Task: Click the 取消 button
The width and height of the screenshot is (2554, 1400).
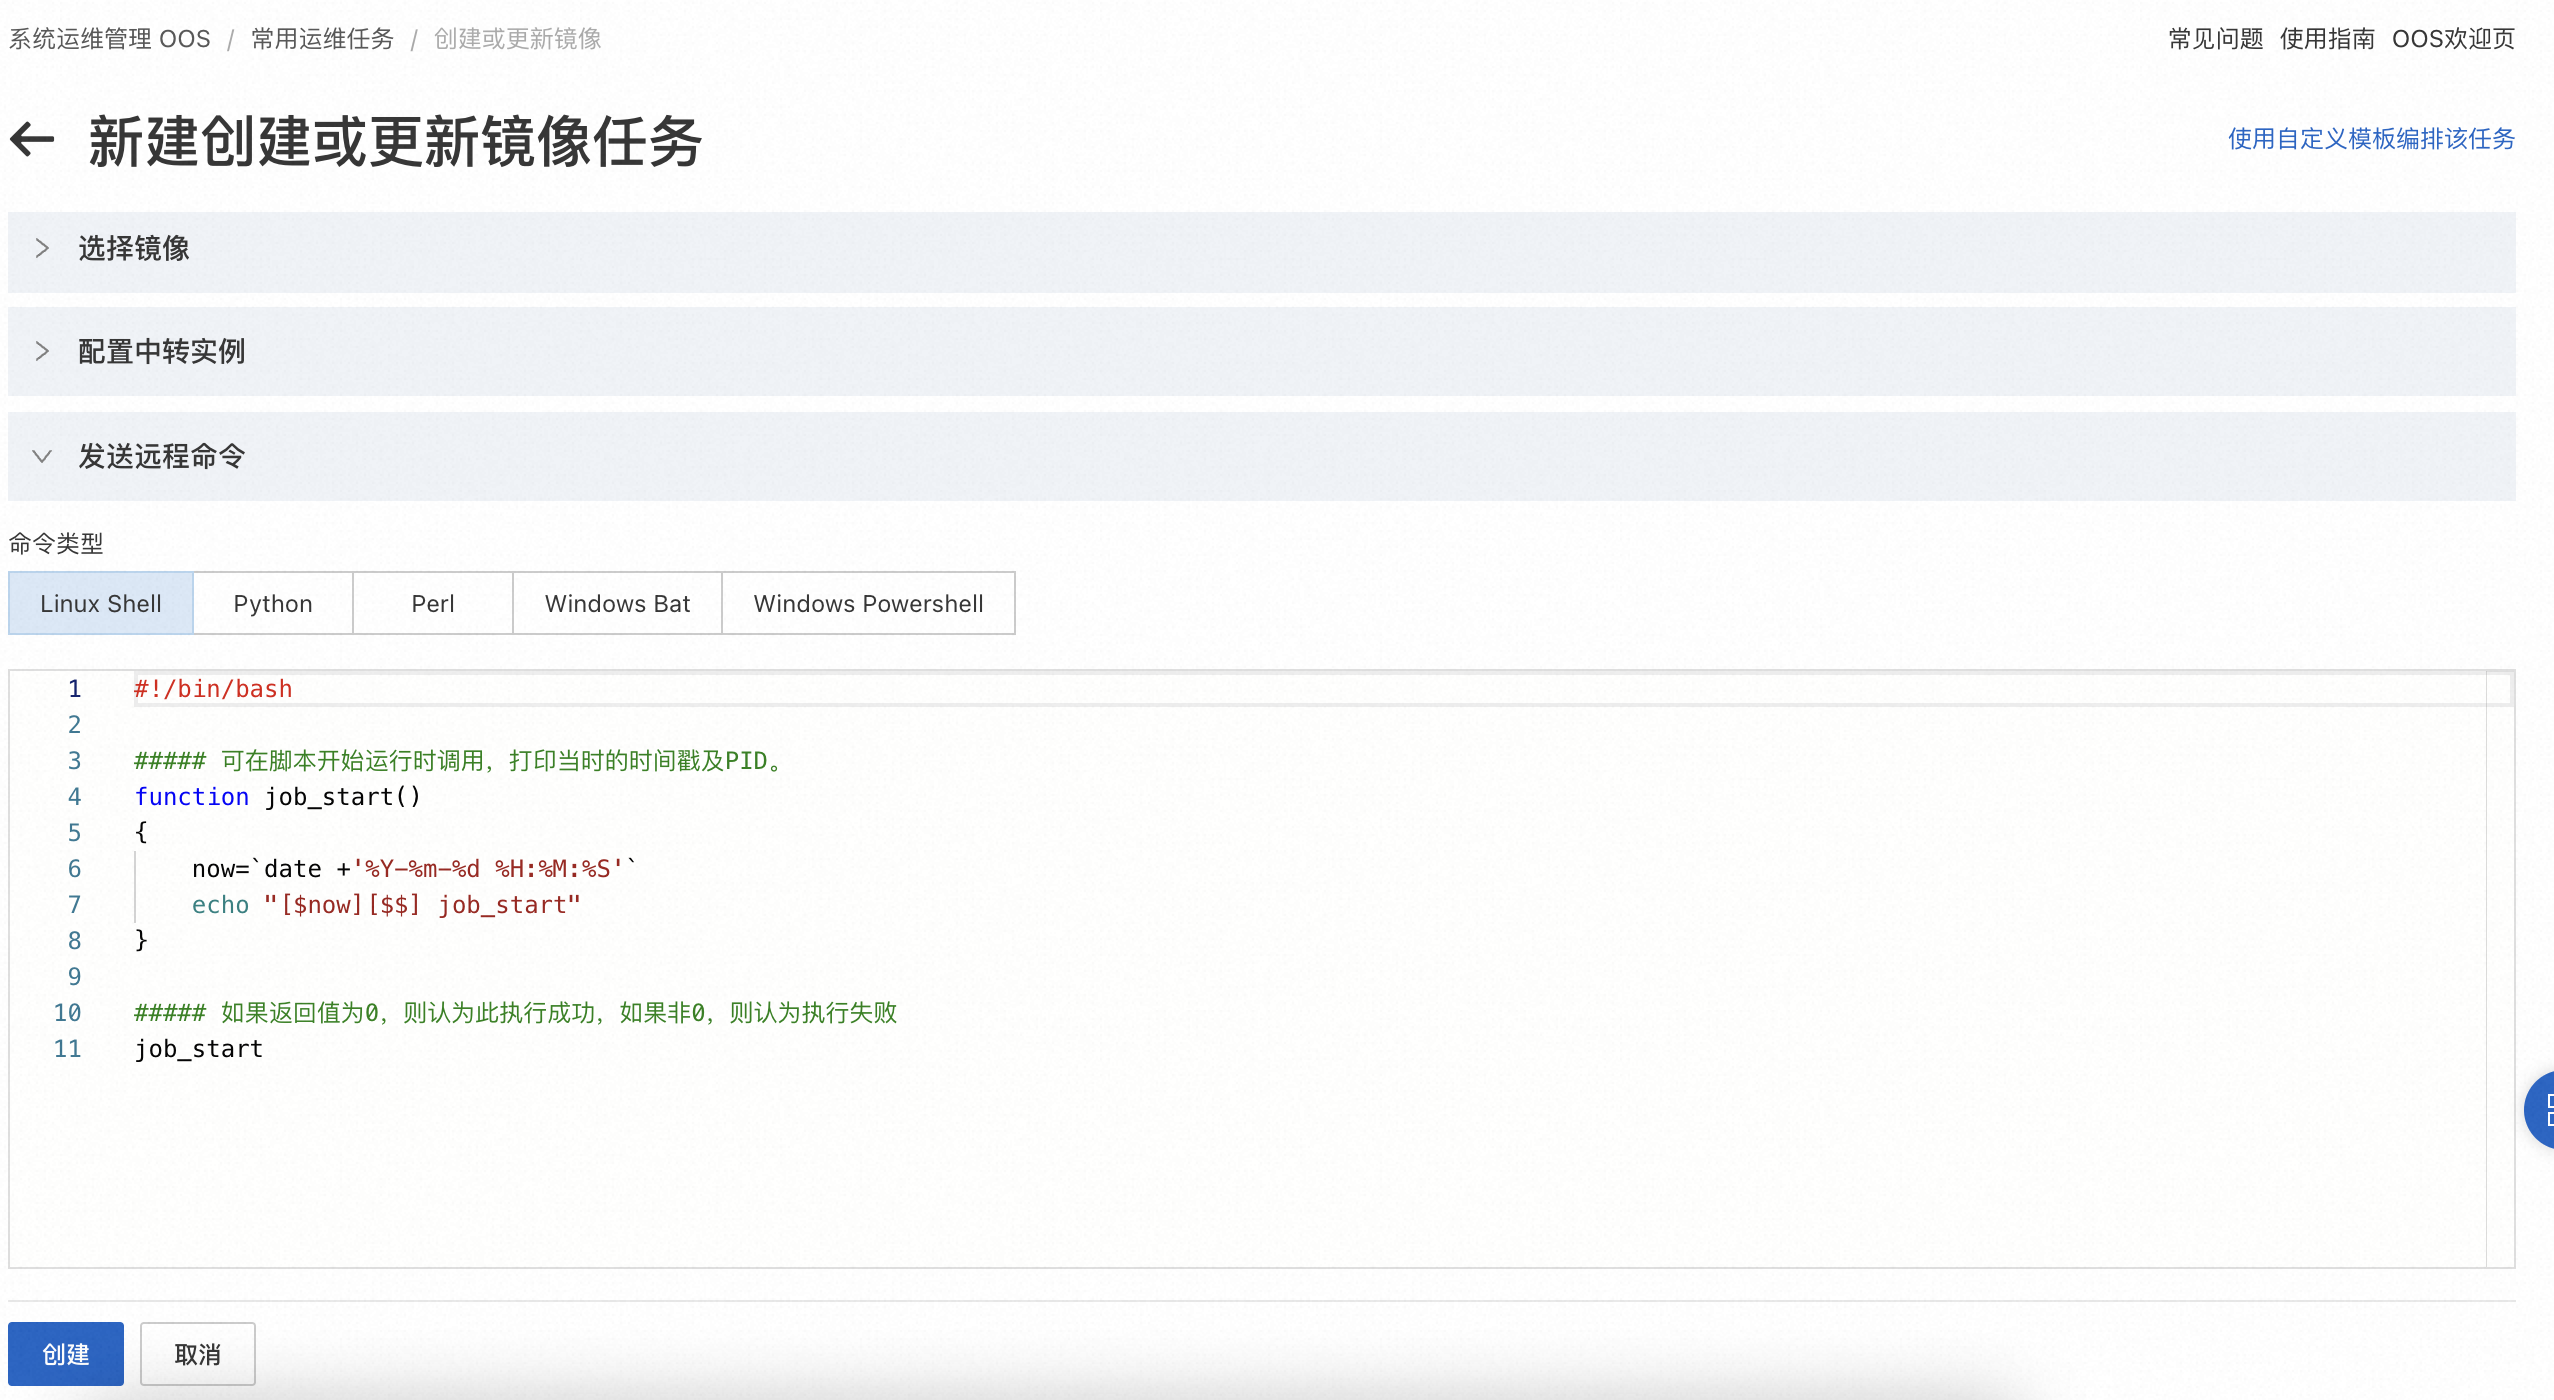Action: [197, 1354]
